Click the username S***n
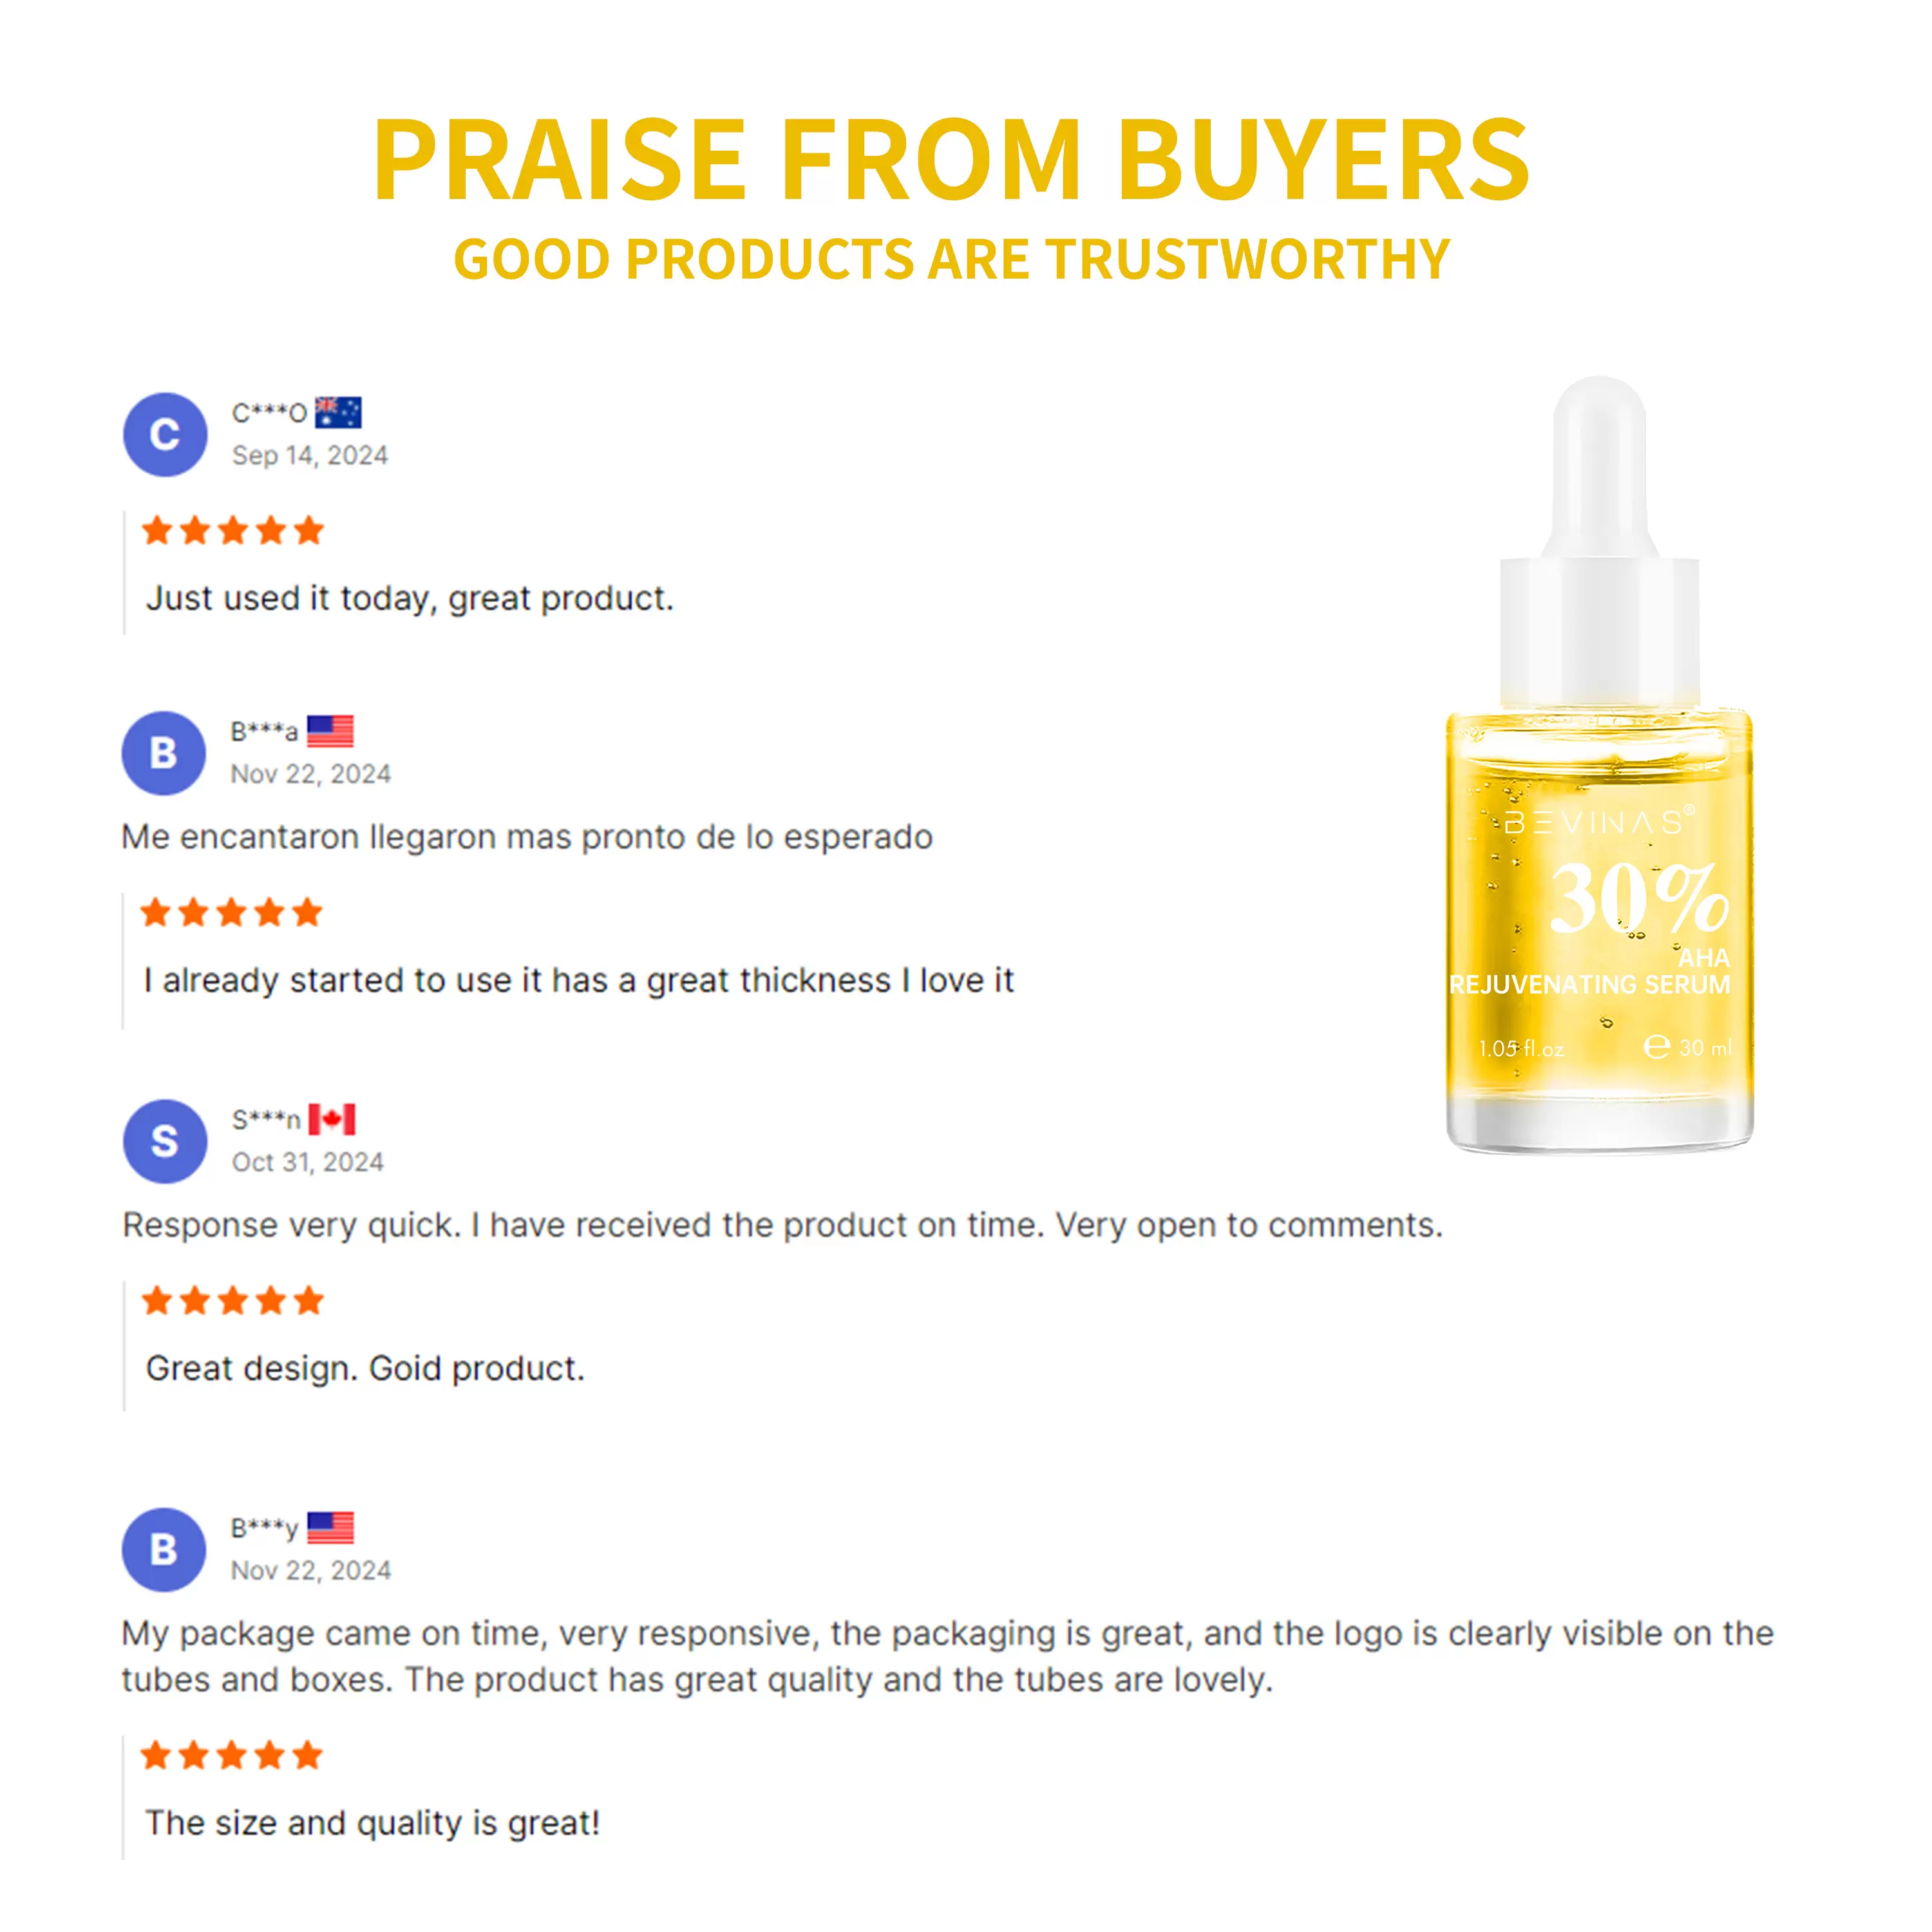 pos(266,1120)
